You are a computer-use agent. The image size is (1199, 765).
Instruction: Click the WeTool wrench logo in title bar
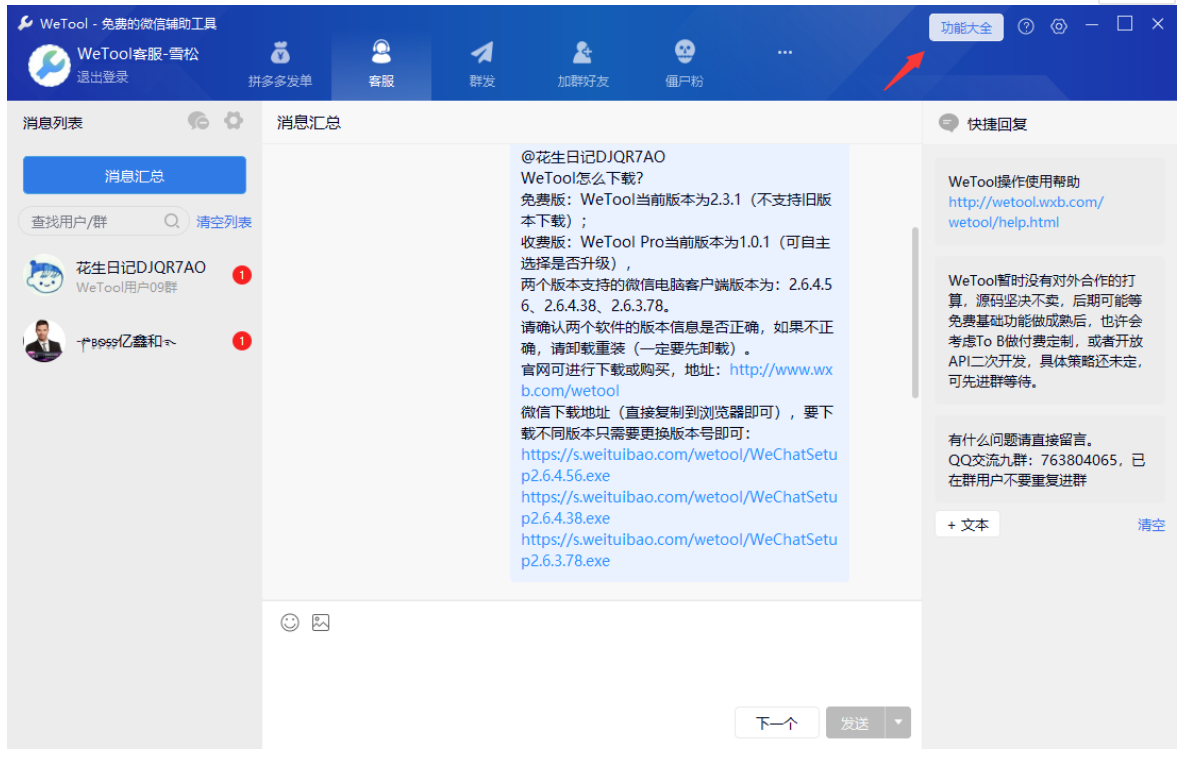[x=26, y=24]
